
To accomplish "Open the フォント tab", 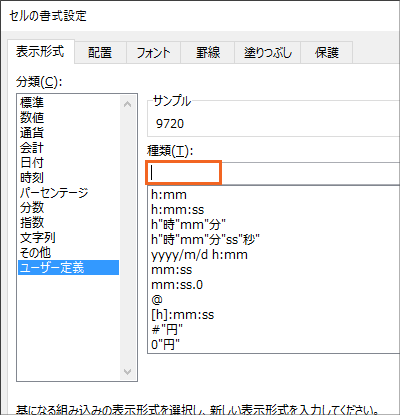I will [x=153, y=52].
